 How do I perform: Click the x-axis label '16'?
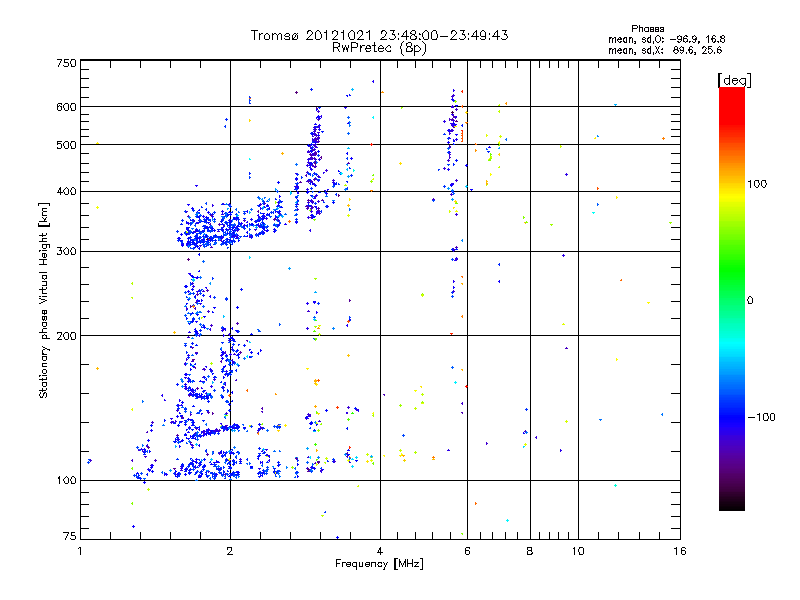click(x=680, y=551)
